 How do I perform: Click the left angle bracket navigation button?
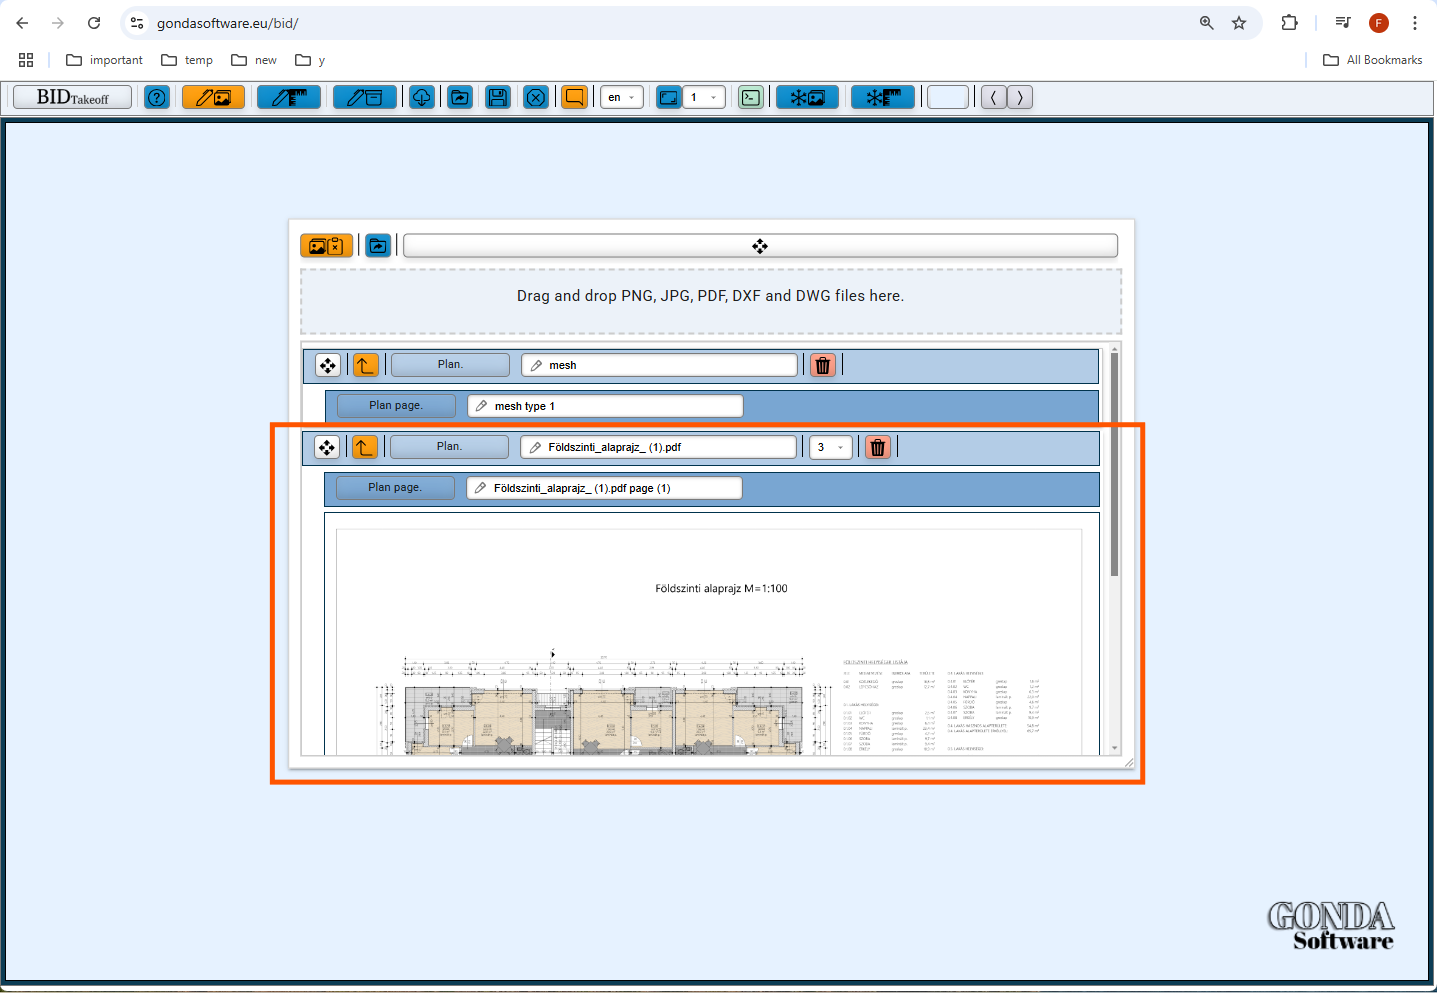[994, 97]
